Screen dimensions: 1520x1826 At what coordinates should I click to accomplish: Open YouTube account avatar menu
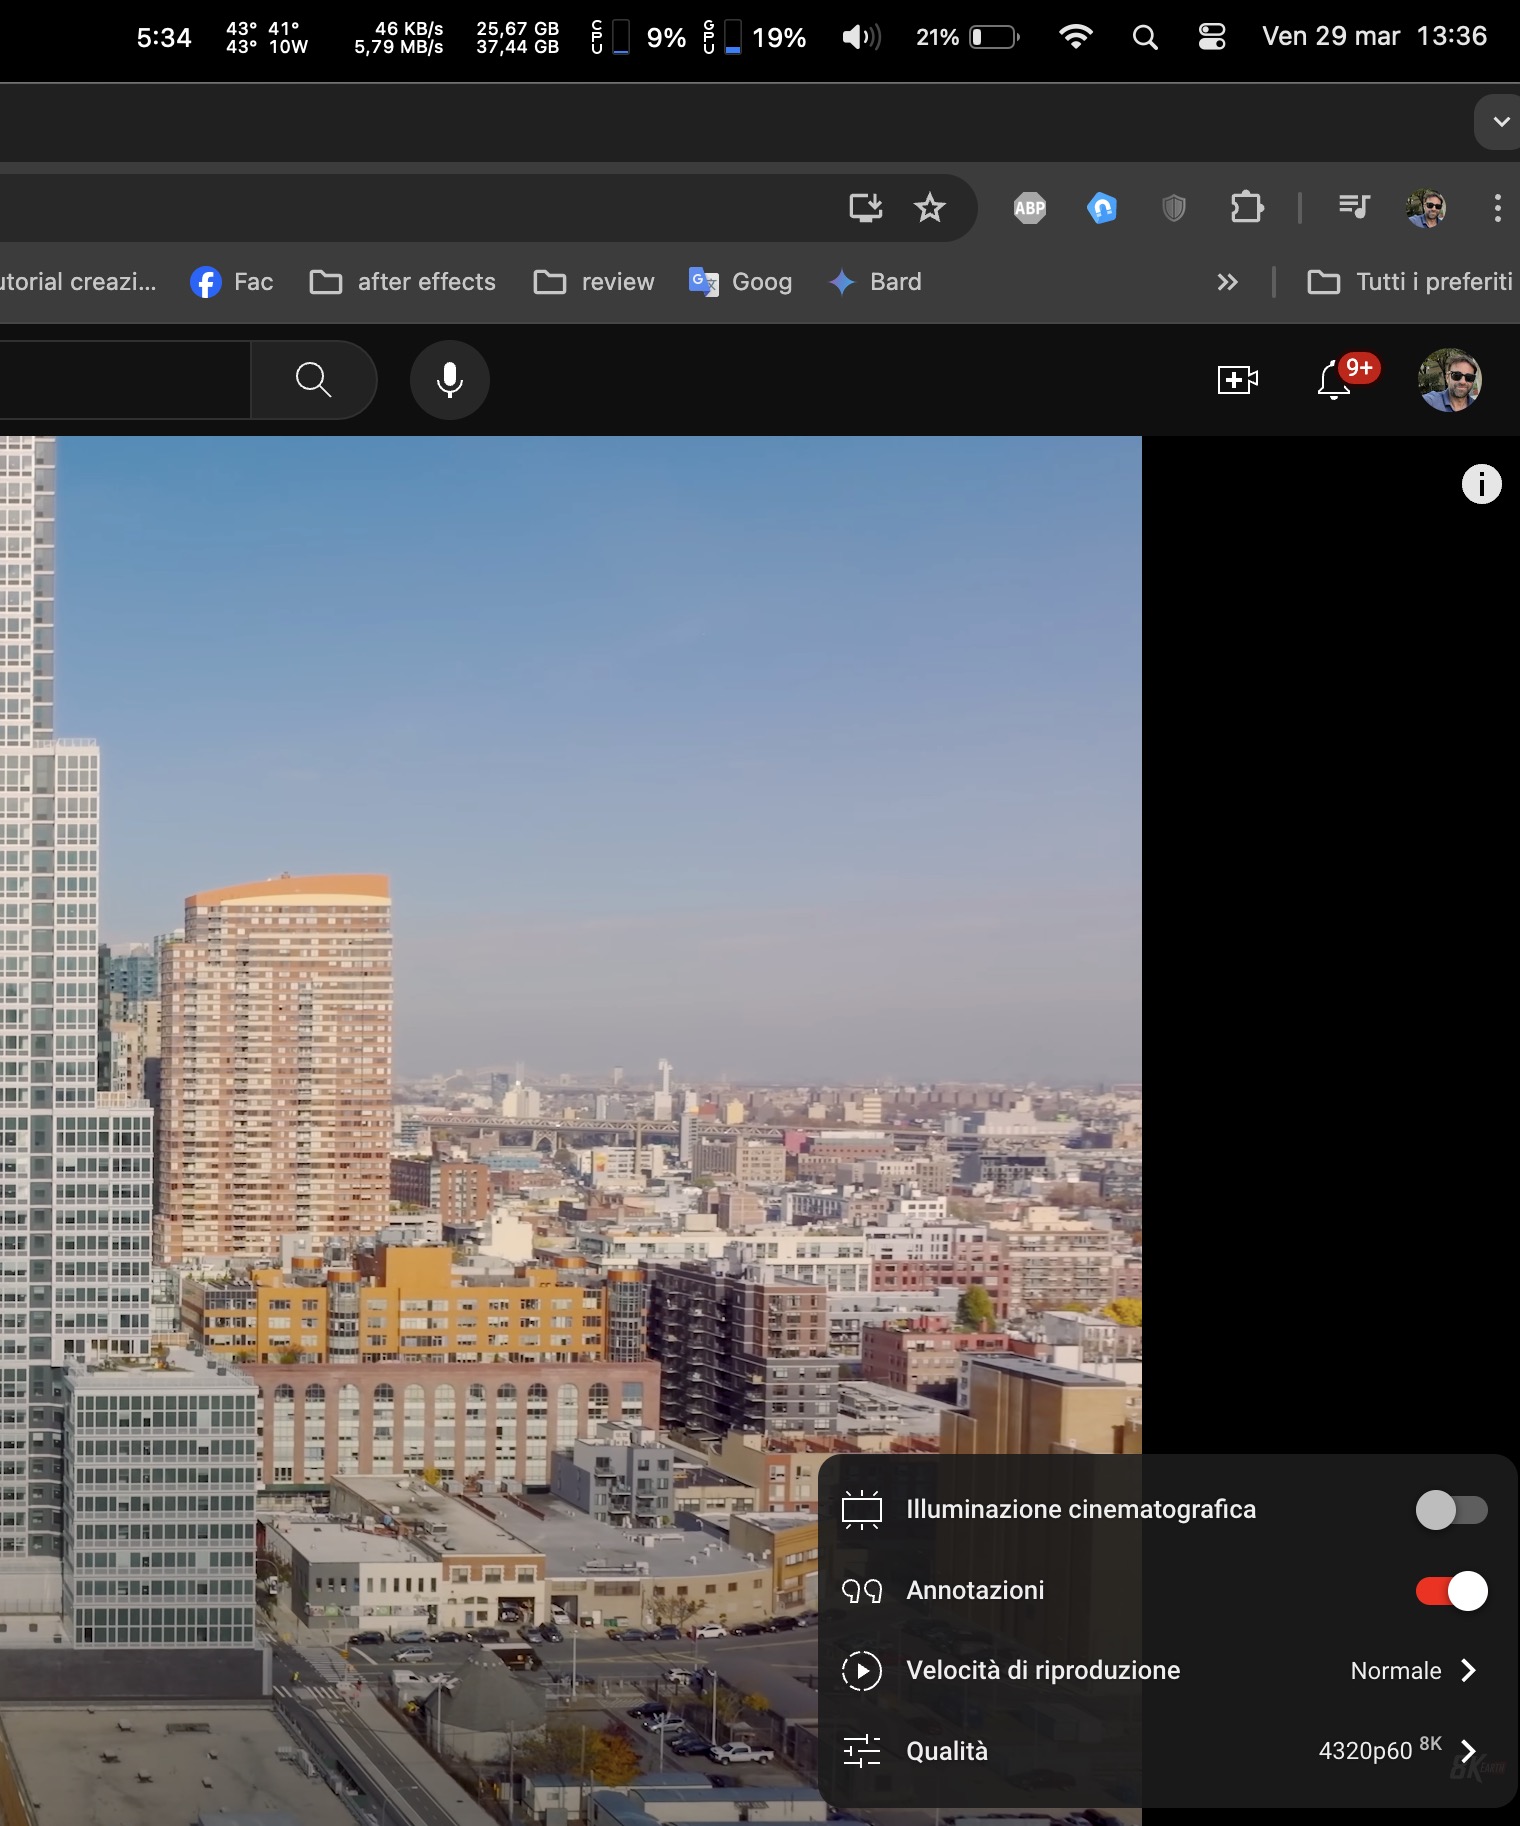pyautogui.click(x=1449, y=380)
